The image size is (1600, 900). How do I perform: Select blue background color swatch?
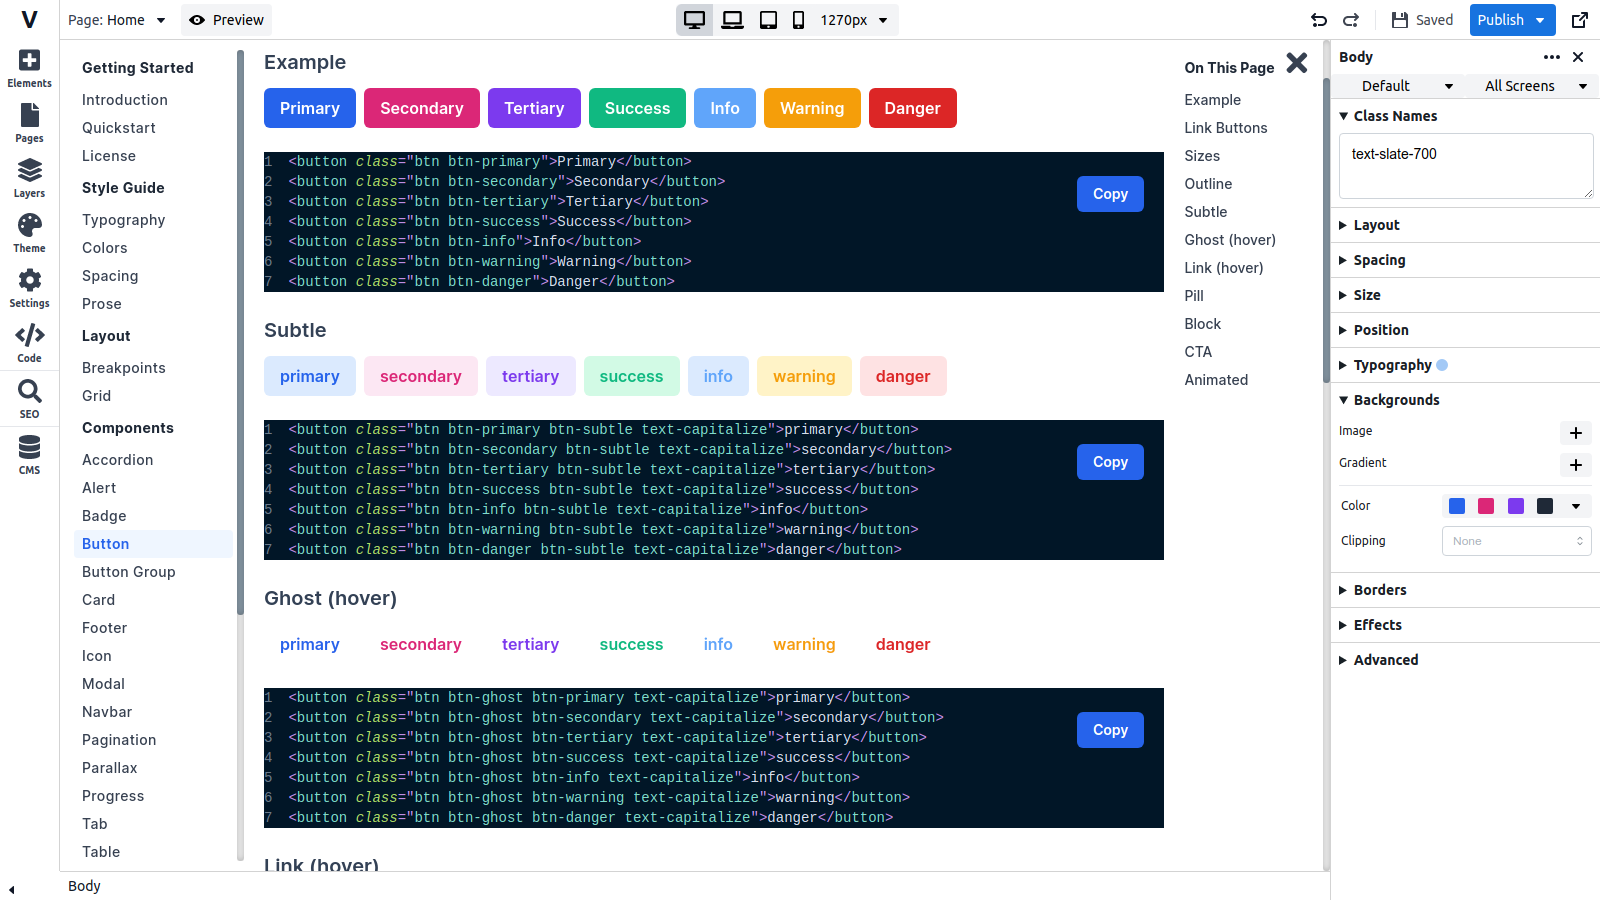coord(1457,506)
